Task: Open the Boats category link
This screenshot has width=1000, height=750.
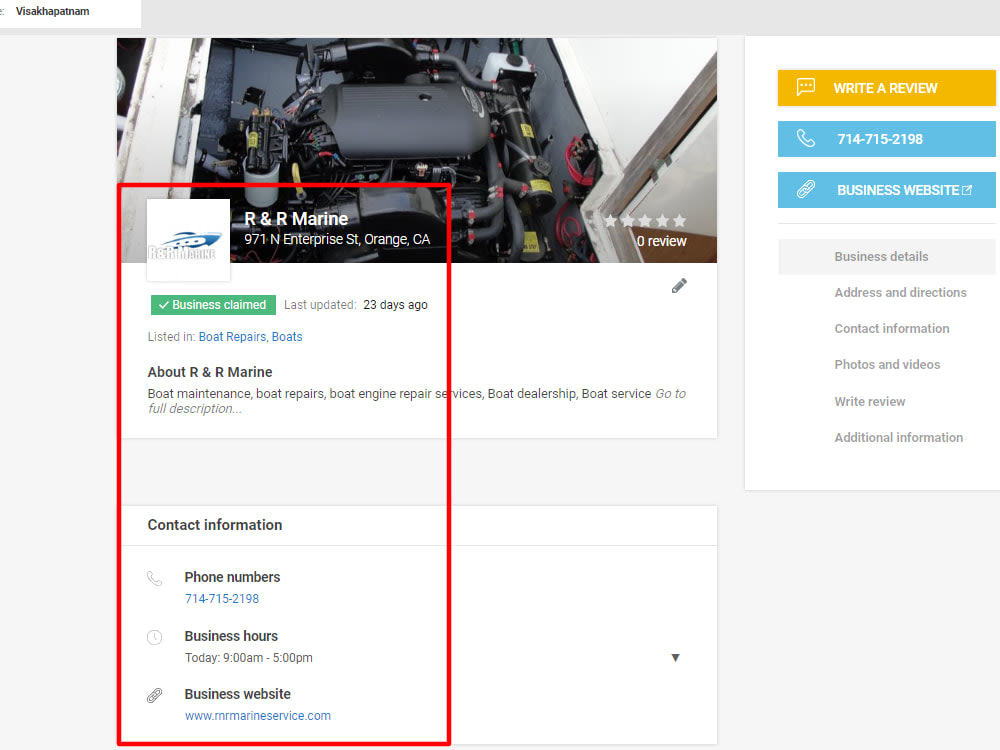Action: (287, 337)
